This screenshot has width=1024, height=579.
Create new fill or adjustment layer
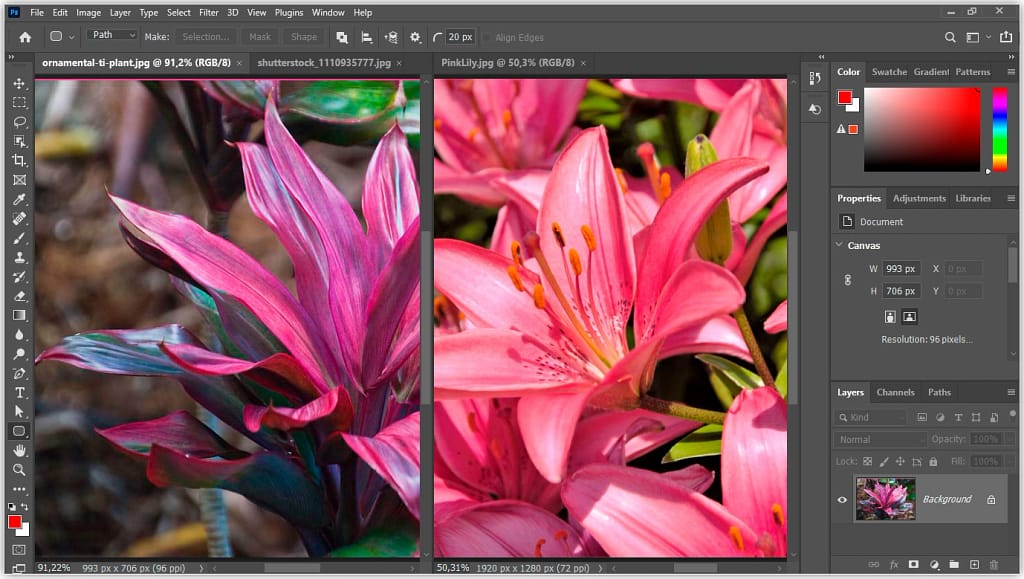(934, 565)
